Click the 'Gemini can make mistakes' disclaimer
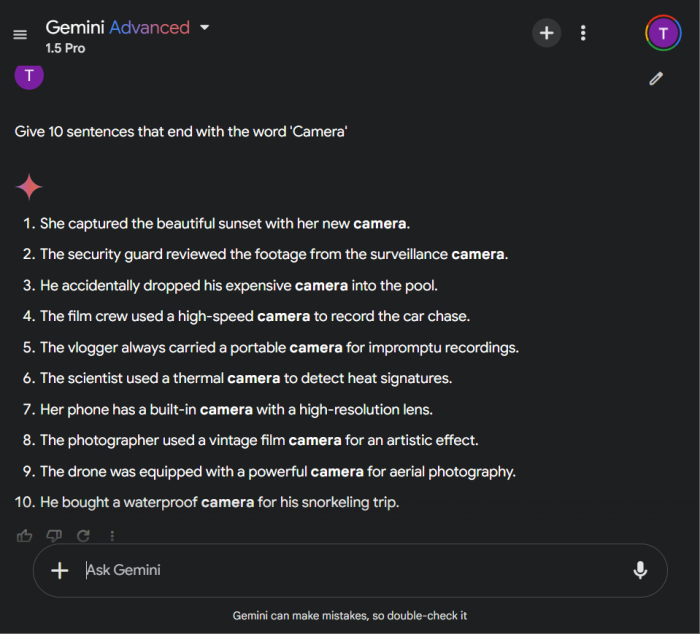 (350, 616)
